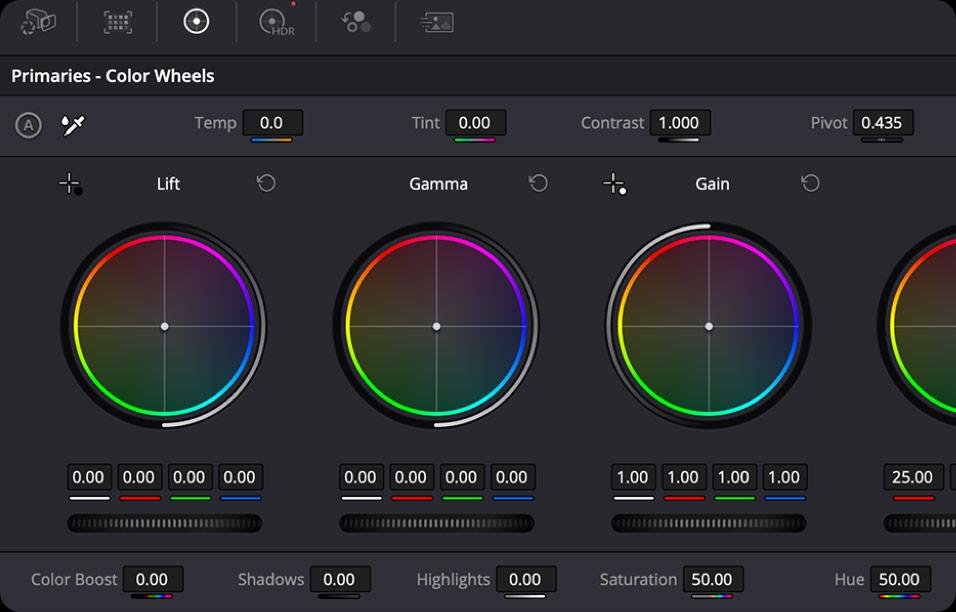Pick black point with Lift crosshair
Screen dimensions: 956x612
tap(70, 183)
